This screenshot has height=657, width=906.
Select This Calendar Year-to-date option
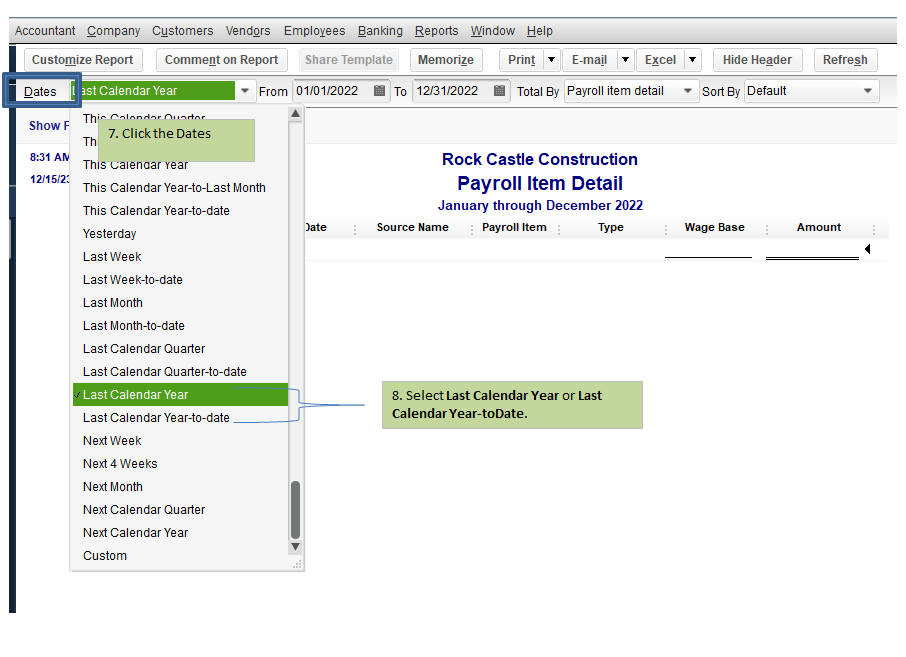[180, 211]
